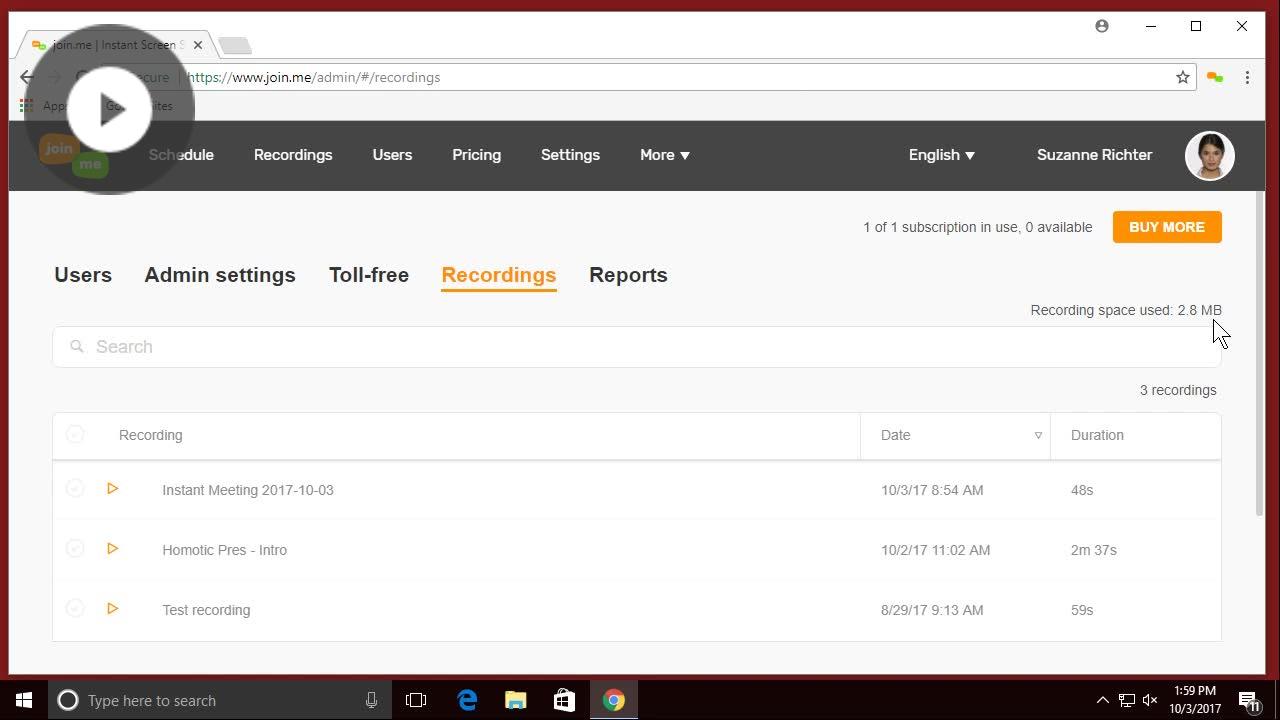Switch to the Users admin tab

83,275
